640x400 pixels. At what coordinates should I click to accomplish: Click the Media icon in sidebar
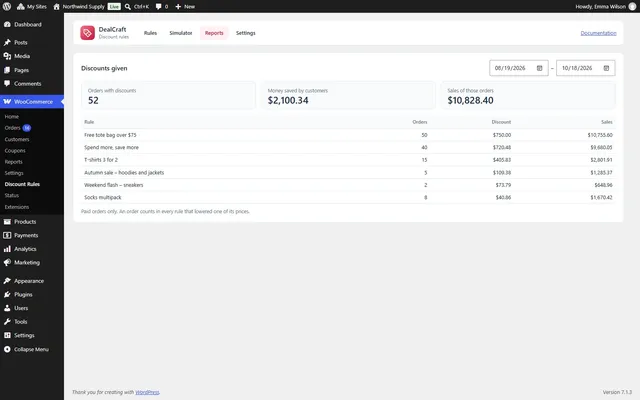(x=7, y=56)
